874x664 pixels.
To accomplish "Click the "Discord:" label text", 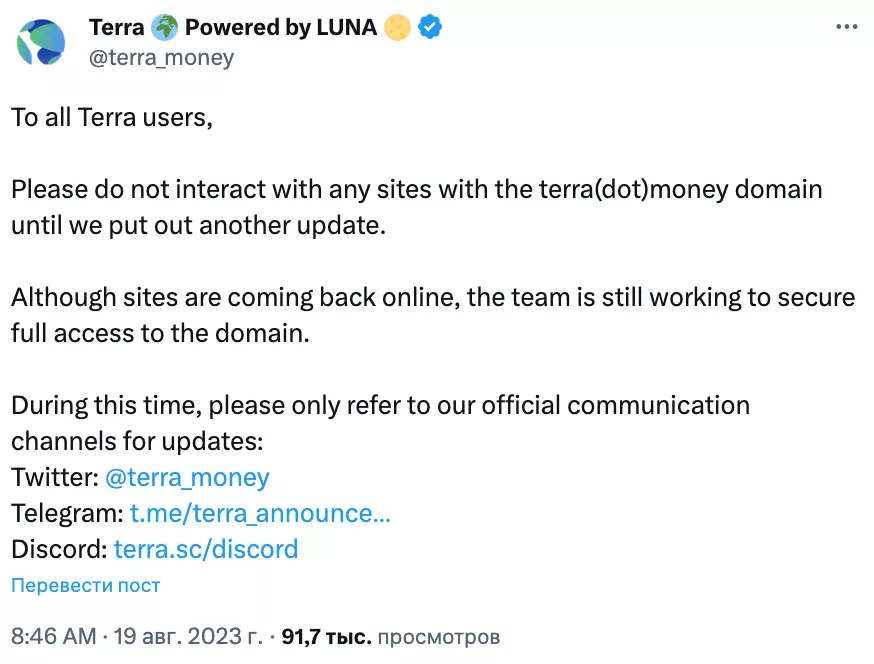I will [59, 549].
